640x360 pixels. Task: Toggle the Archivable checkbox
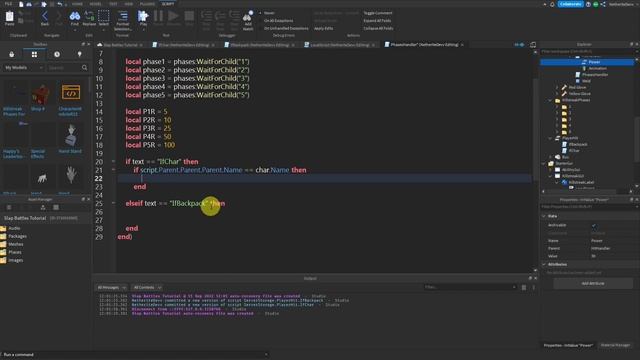click(x=594, y=225)
